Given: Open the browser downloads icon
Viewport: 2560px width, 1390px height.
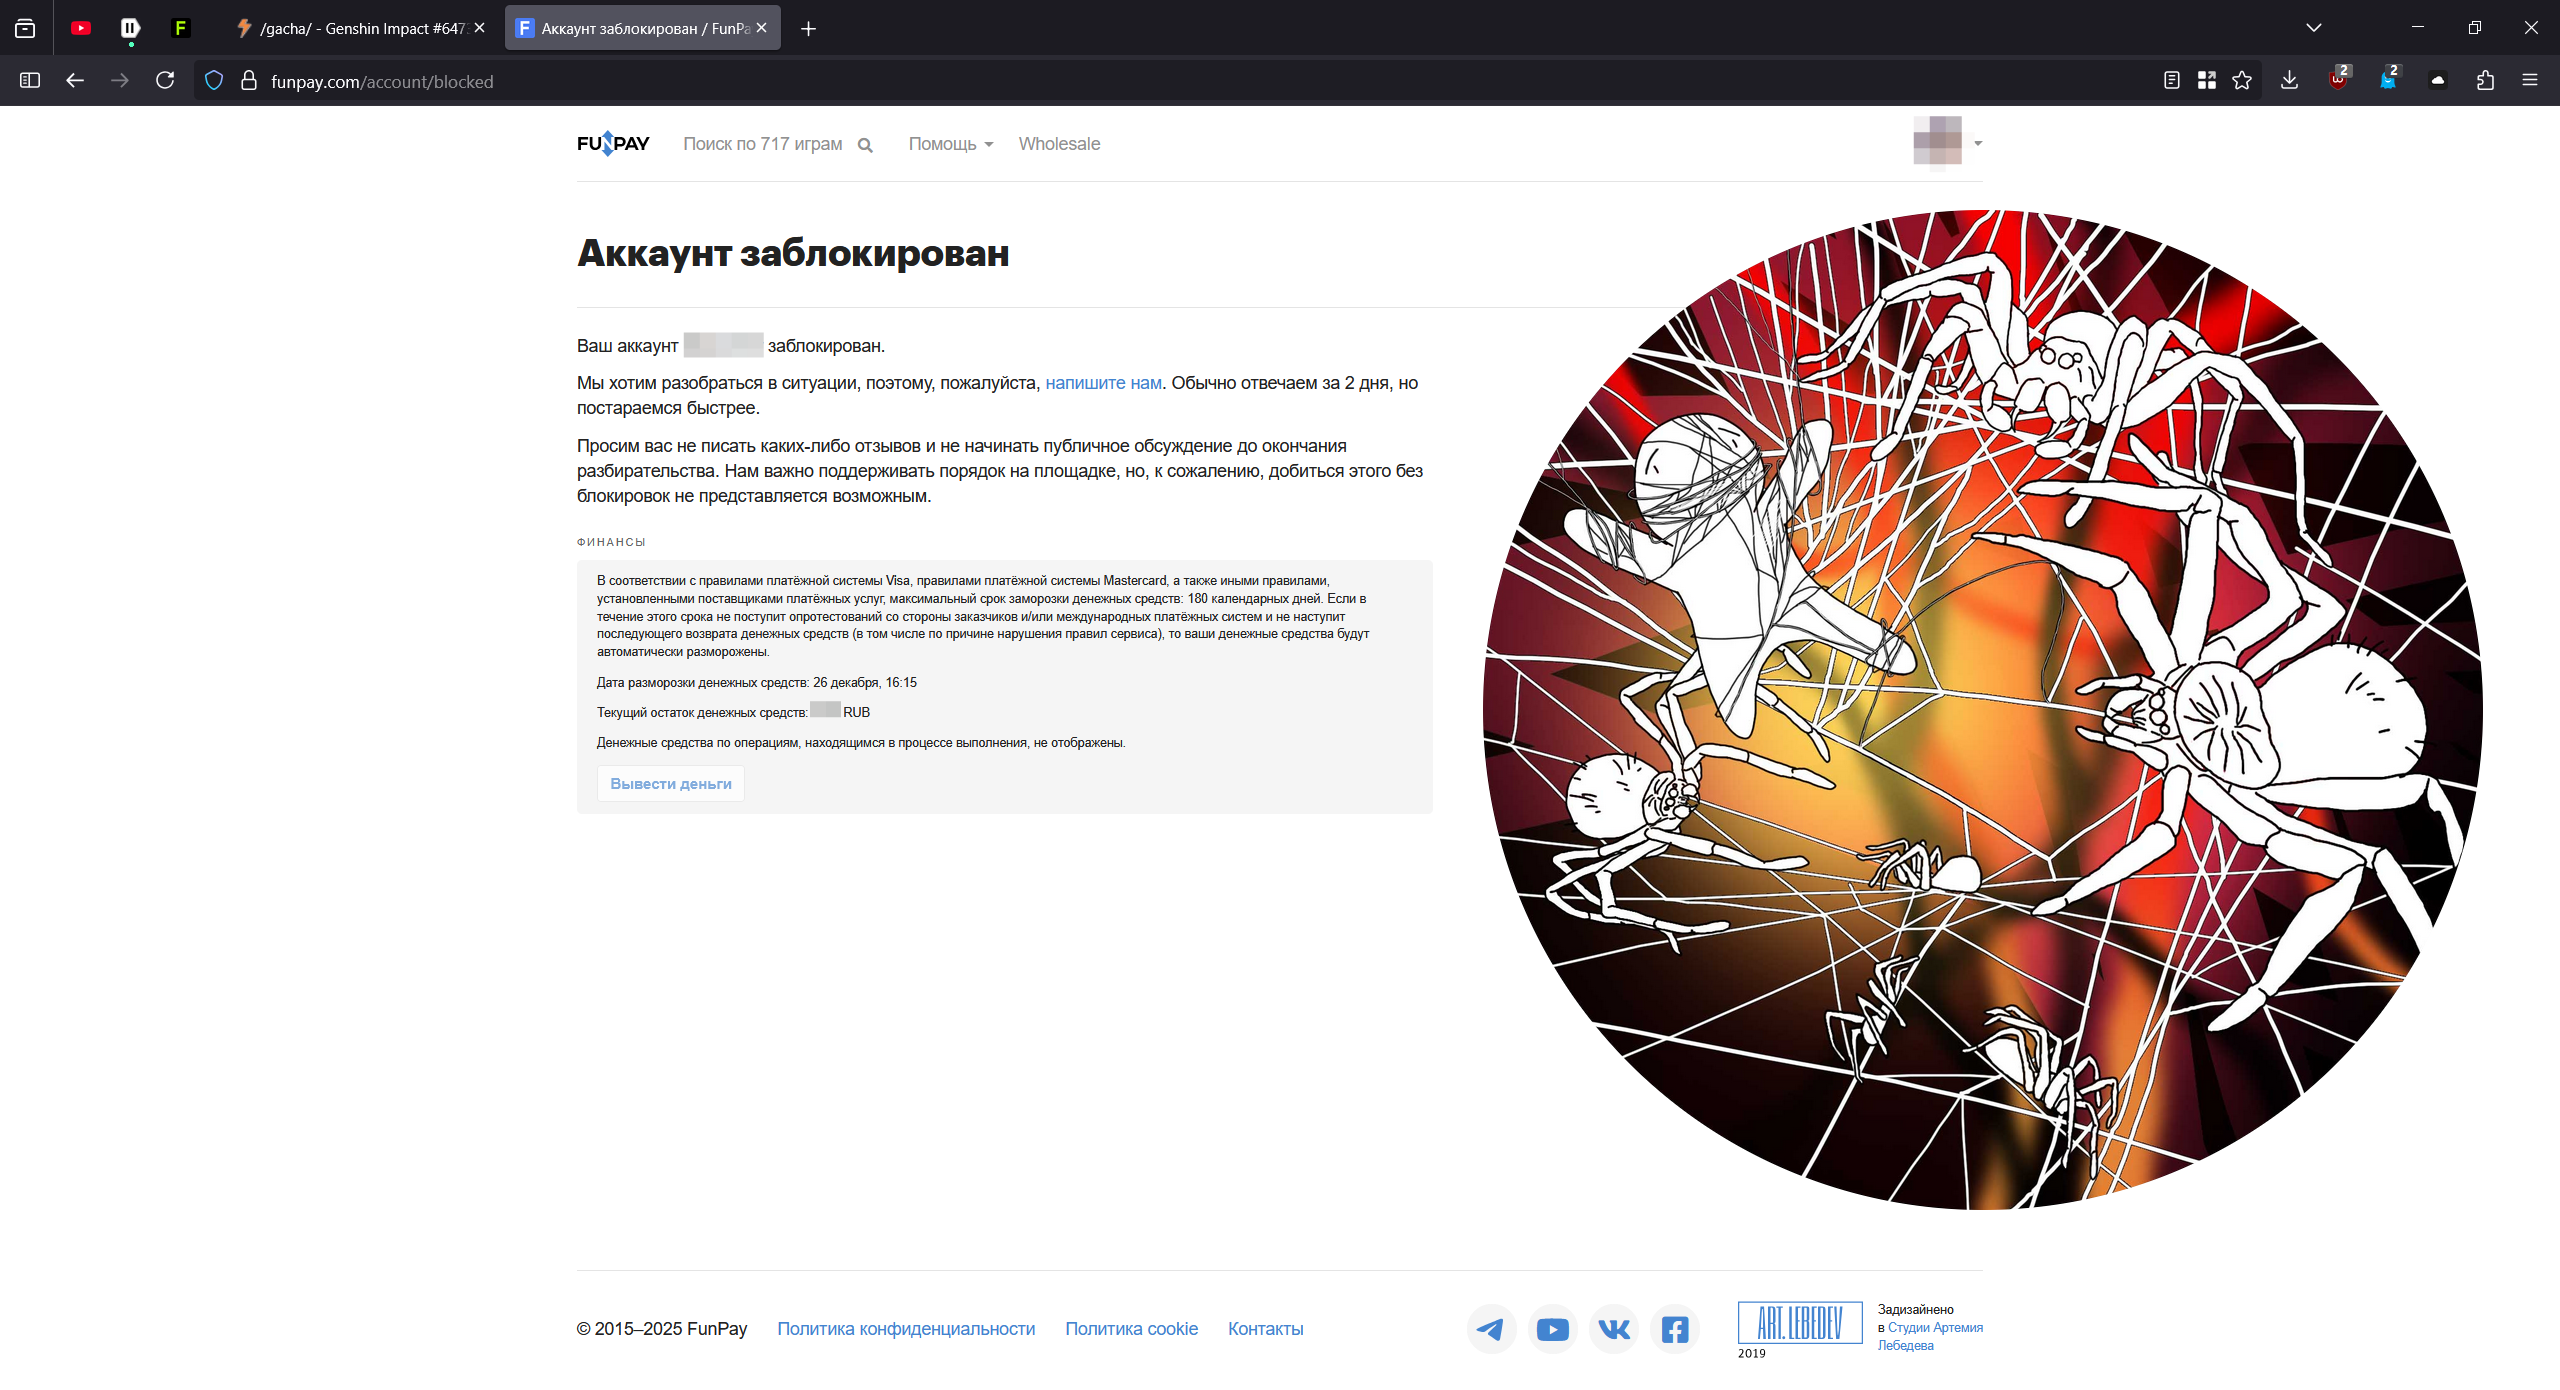Looking at the screenshot, I should pos(2289,81).
